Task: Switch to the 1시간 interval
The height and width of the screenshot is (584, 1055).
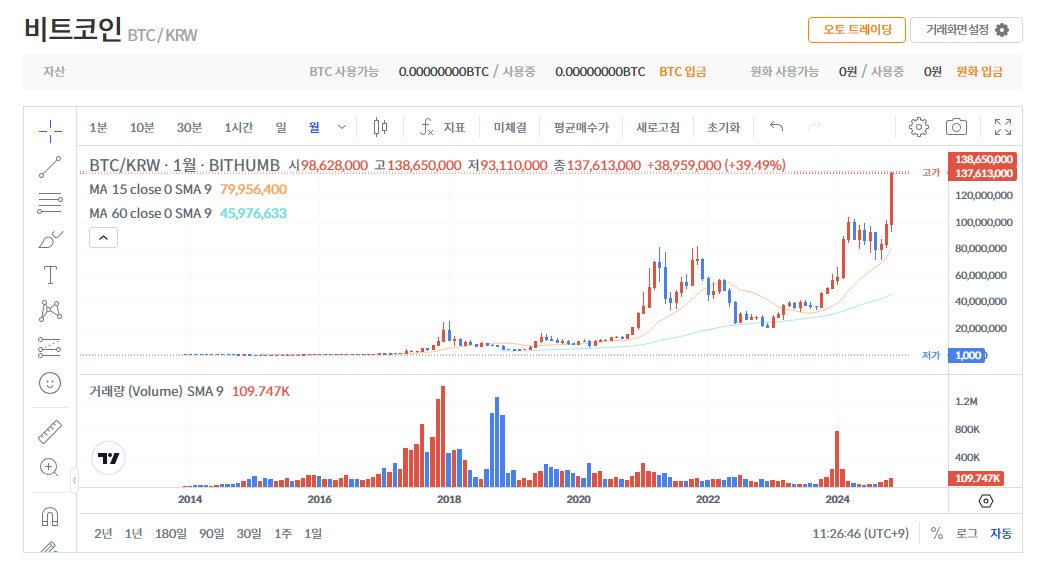Action: tap(238, 127)
